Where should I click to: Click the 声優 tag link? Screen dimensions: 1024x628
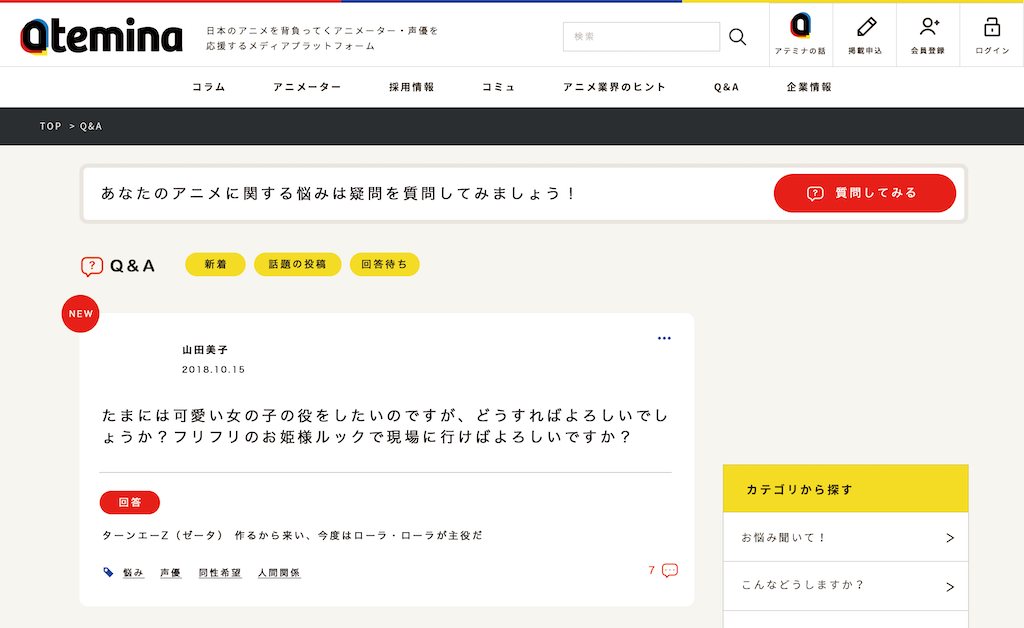click(170, 573)
